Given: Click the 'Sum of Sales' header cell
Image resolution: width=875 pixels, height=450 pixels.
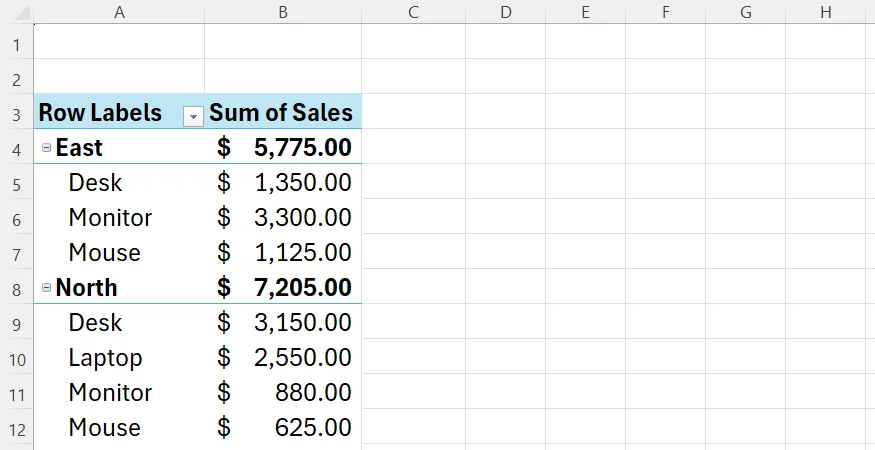Looking at the screenshot, I should [x=283, y=112].
